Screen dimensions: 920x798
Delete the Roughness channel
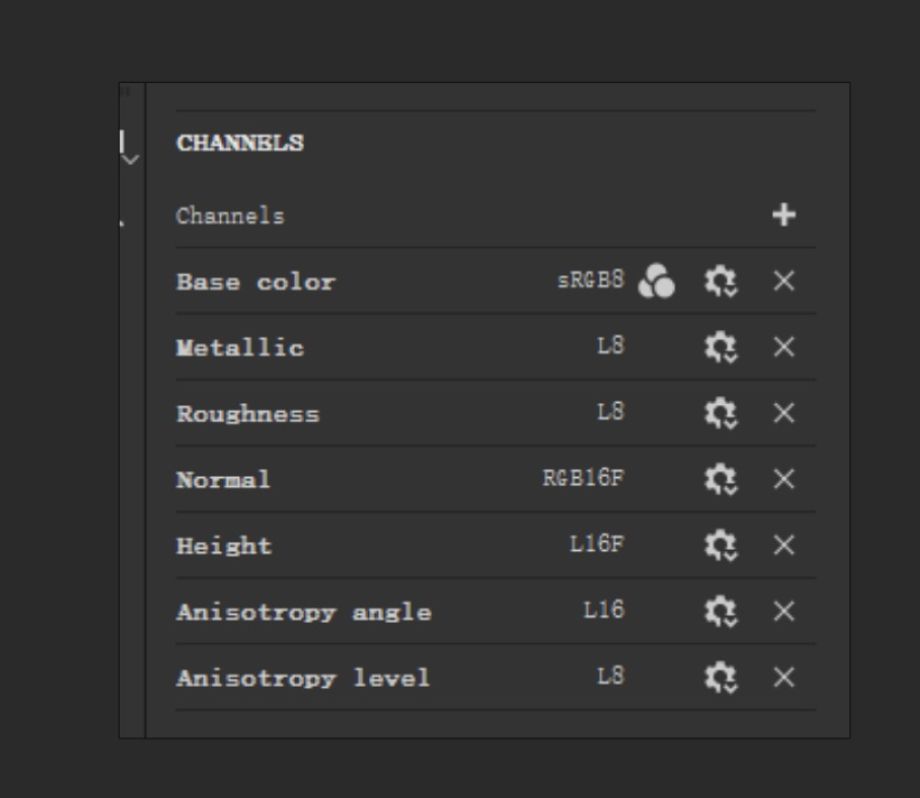point(784,414)
